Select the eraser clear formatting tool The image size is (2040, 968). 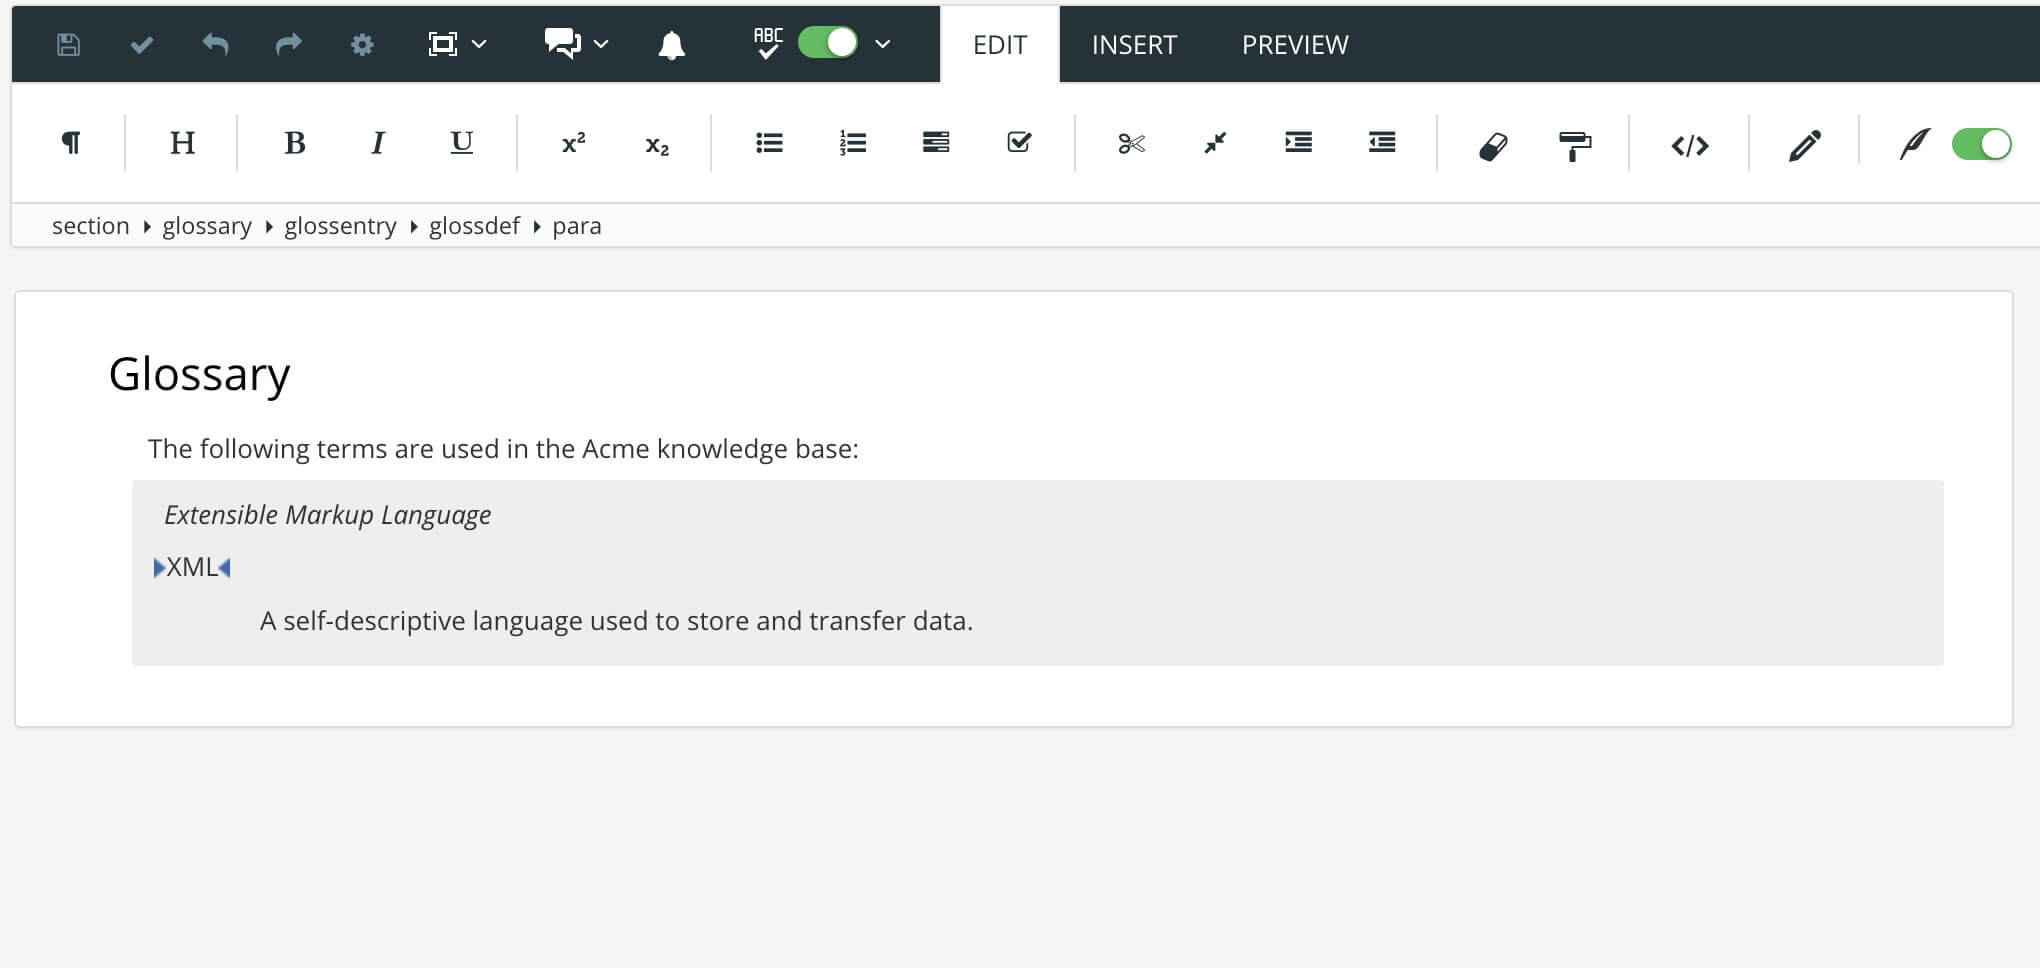1492,146
